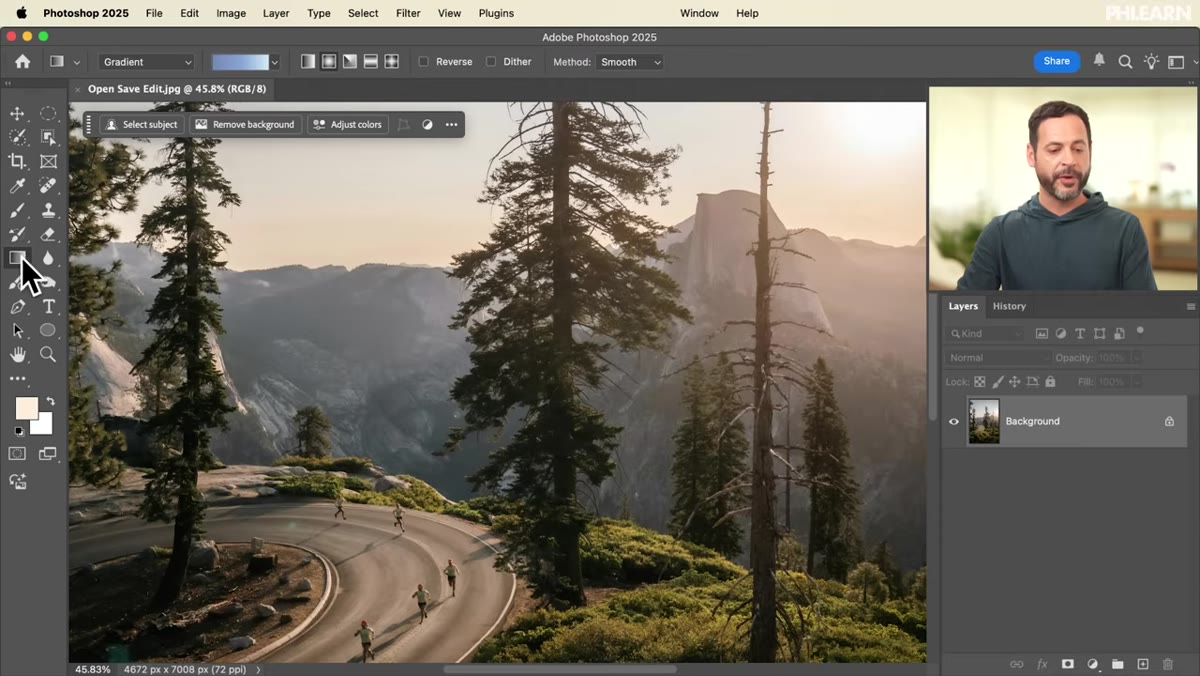Viewport: 1200px width, 676px height.
Task: Switch to the History tab
Action: click(1009, 306)
